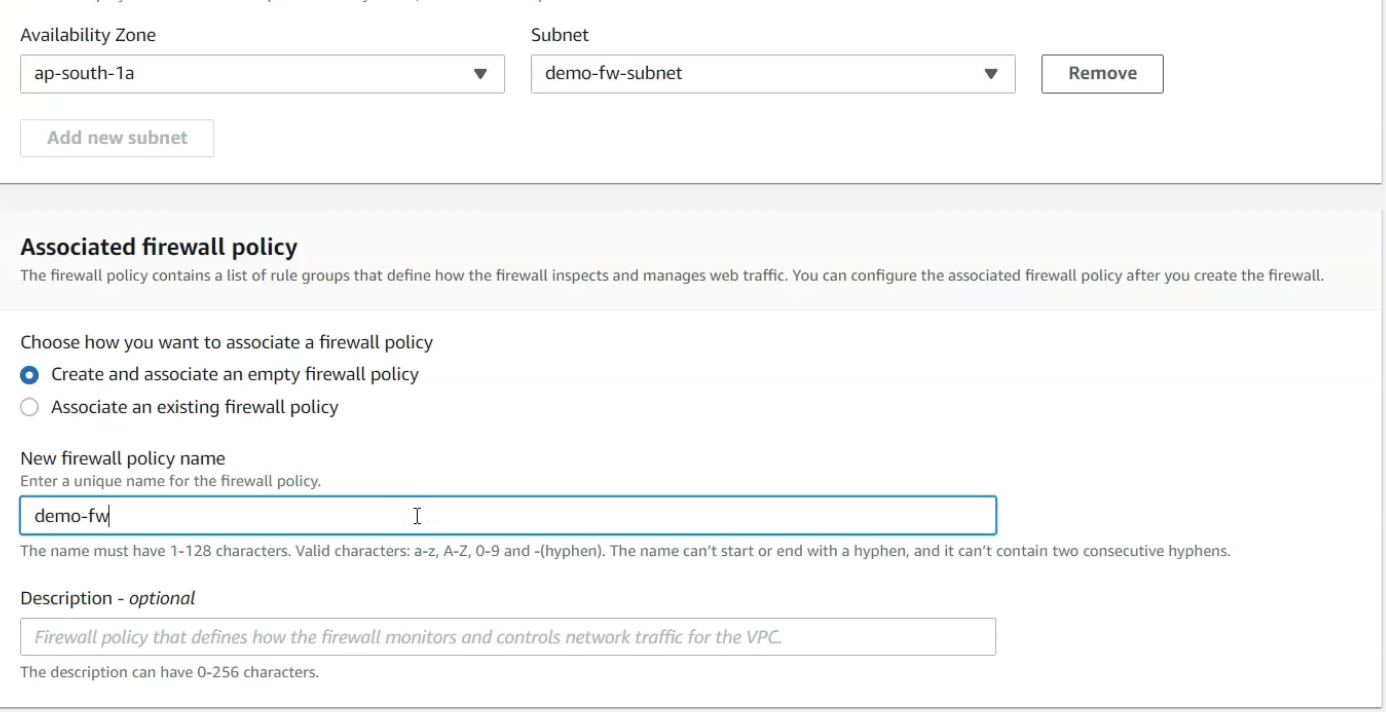1386x712 pixels.
Task: Click the Availability Zone dropdown arrow
Action: [x=480, y=73]
